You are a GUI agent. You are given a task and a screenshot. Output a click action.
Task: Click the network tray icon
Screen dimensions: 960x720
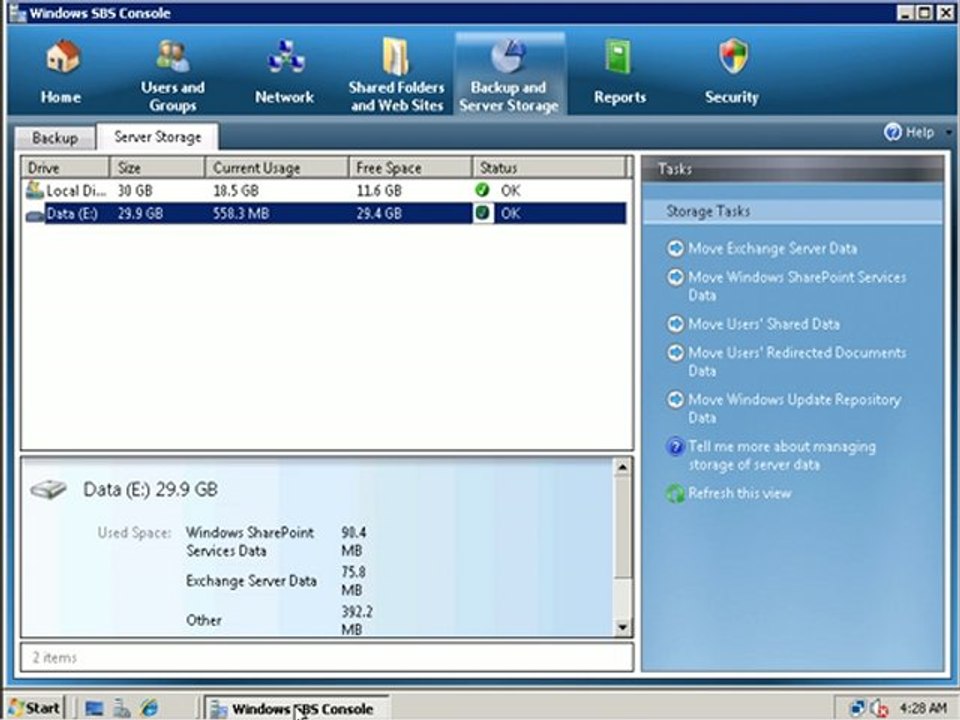point(857,709)
